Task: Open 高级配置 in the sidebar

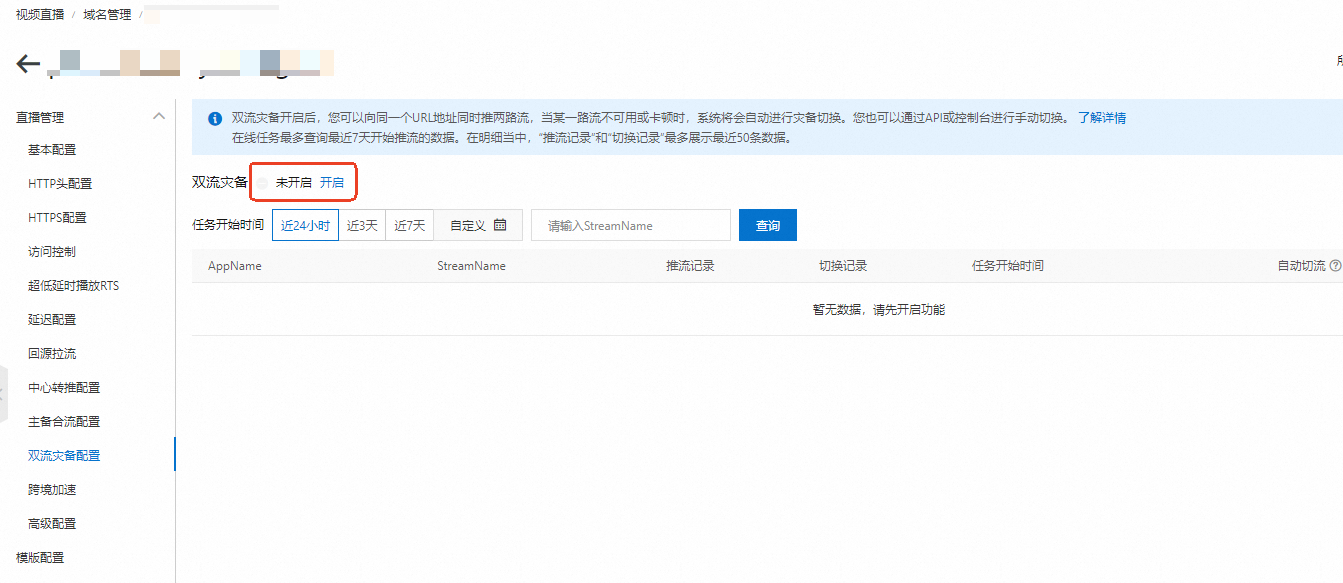Action: [x=52, y=524]
